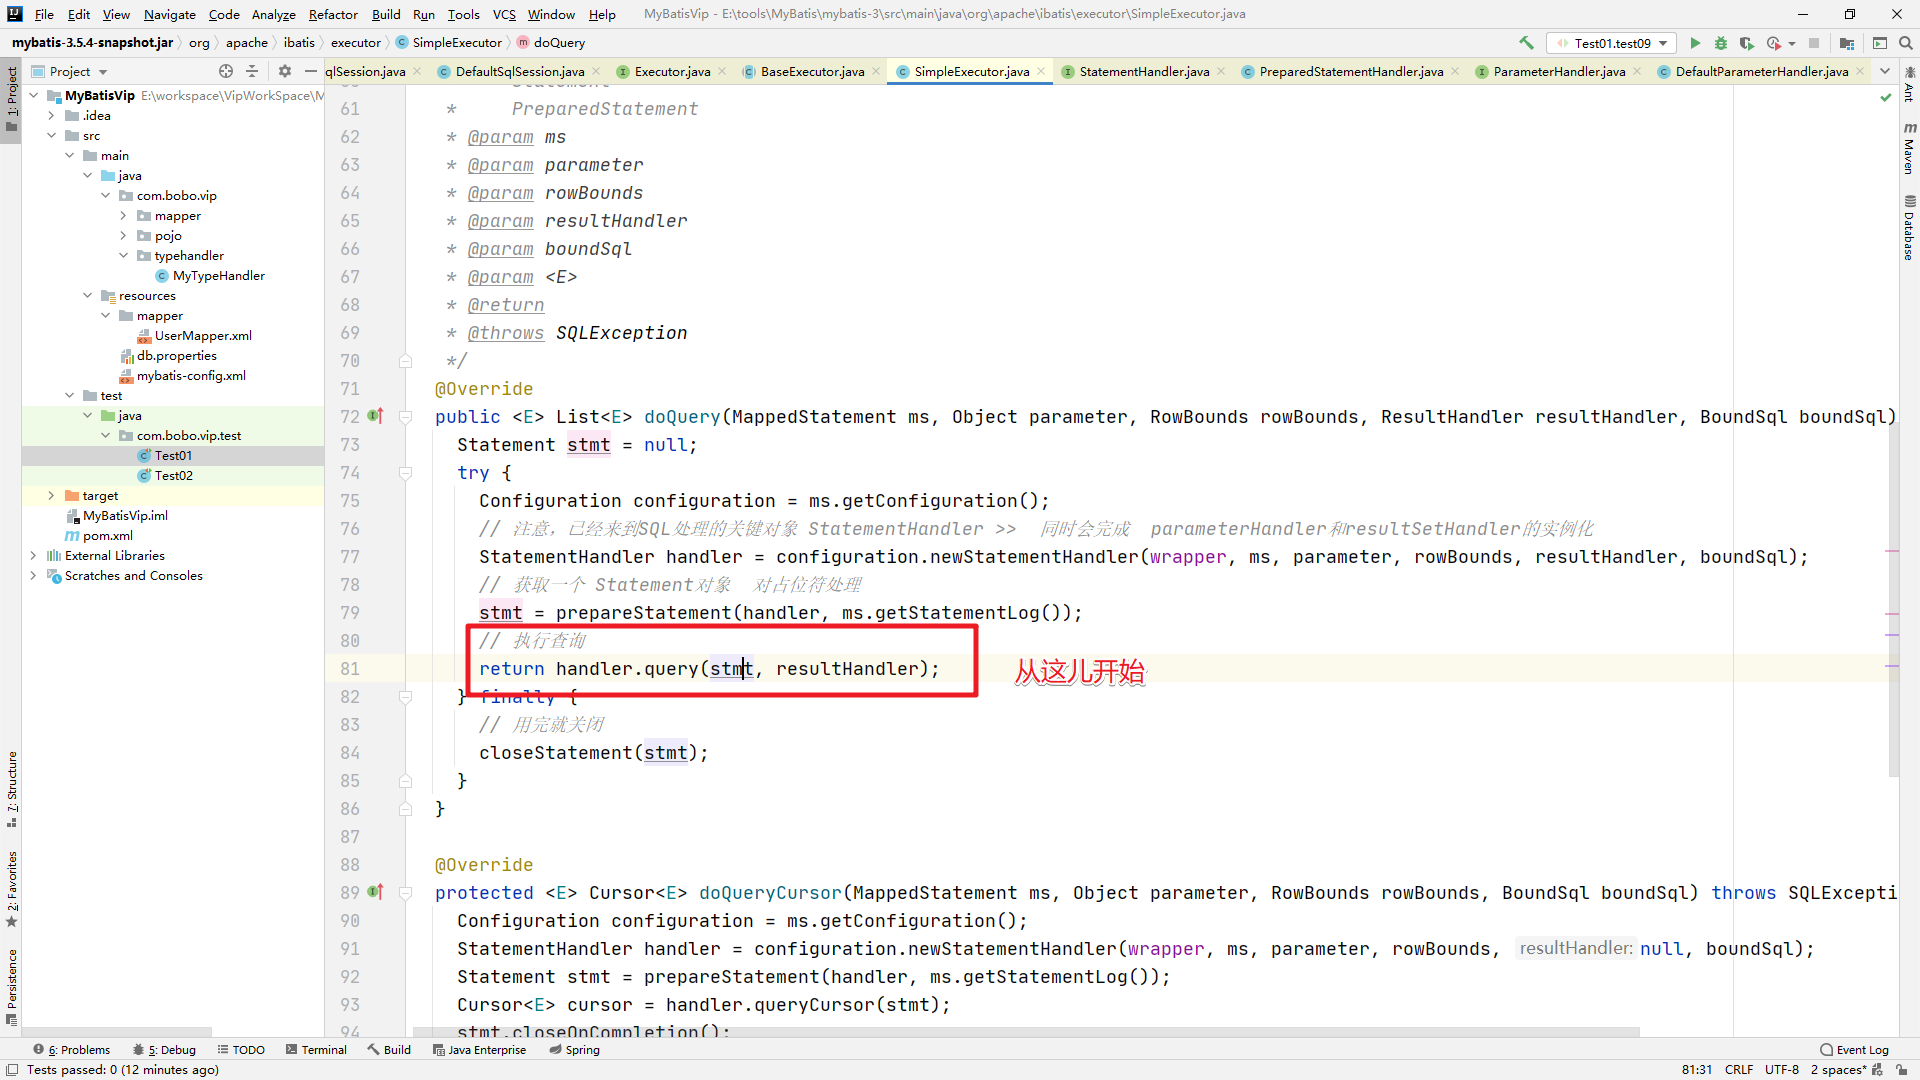Toggle code fold marker at line 74 try block

[406, 473]
